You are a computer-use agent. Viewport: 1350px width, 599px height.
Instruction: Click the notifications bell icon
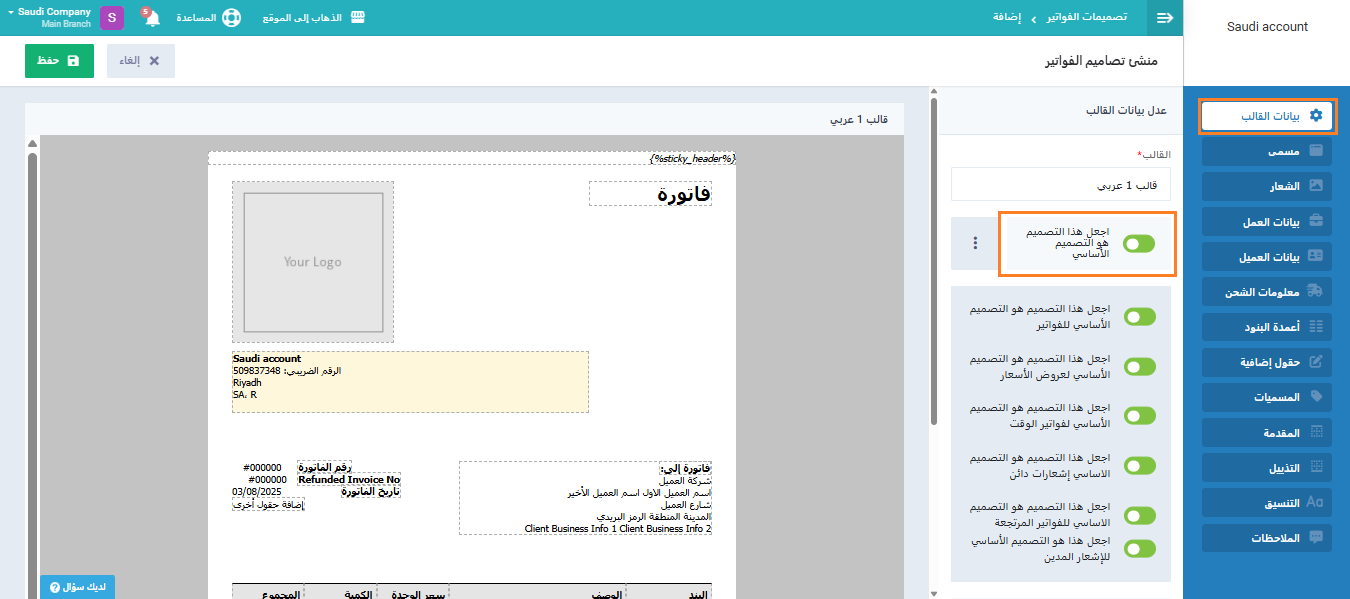[152, 19]
